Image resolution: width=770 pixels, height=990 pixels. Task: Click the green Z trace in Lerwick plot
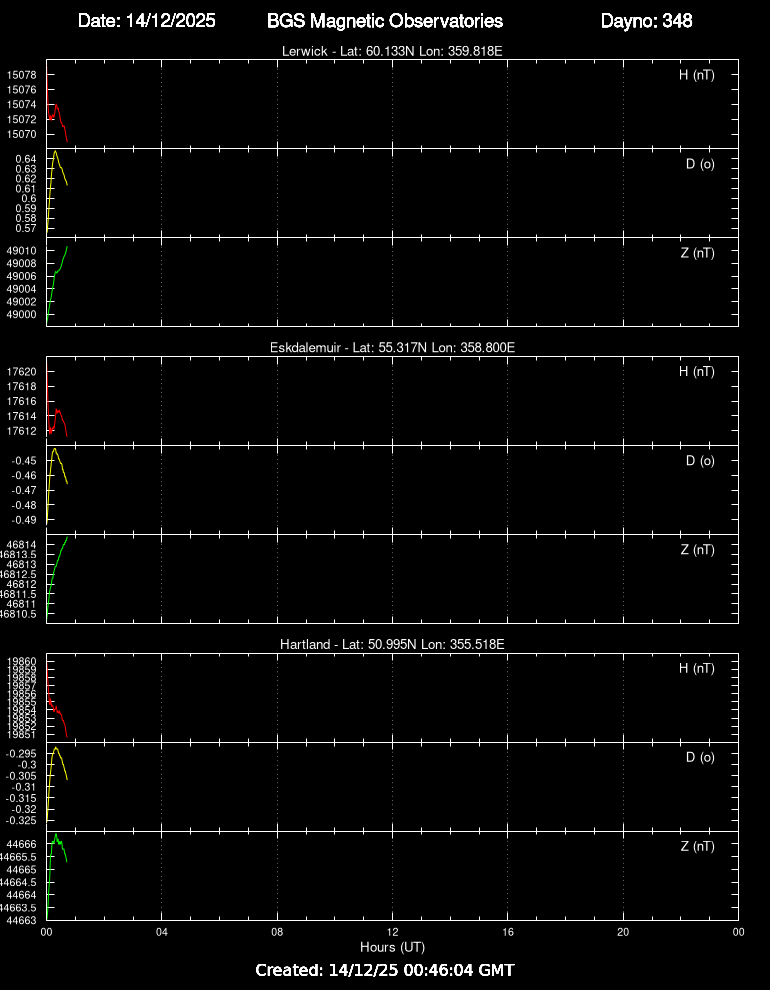click(60, 268)
